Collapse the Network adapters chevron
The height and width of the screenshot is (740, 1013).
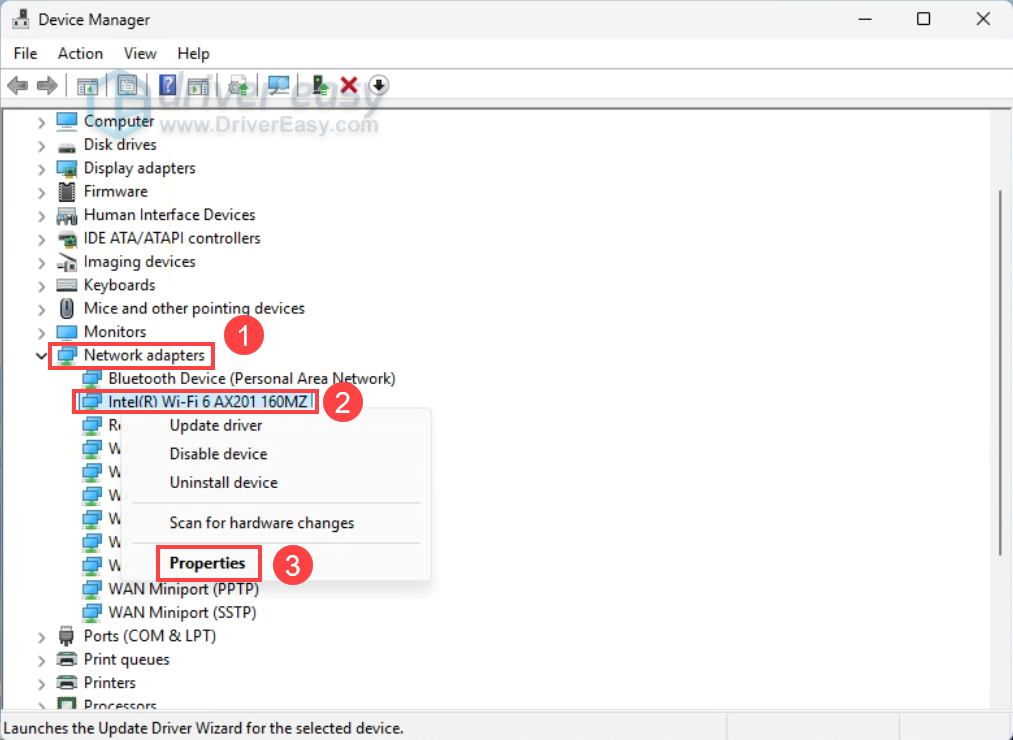point(41,355)
